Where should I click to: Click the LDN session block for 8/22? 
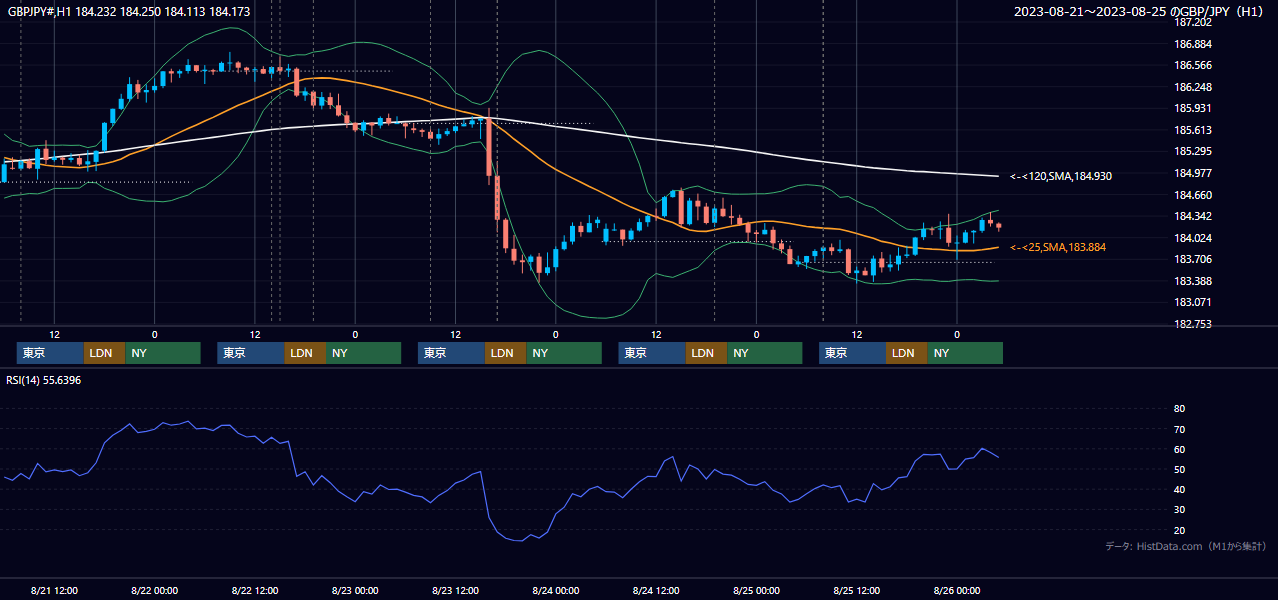tap(305, 353)
